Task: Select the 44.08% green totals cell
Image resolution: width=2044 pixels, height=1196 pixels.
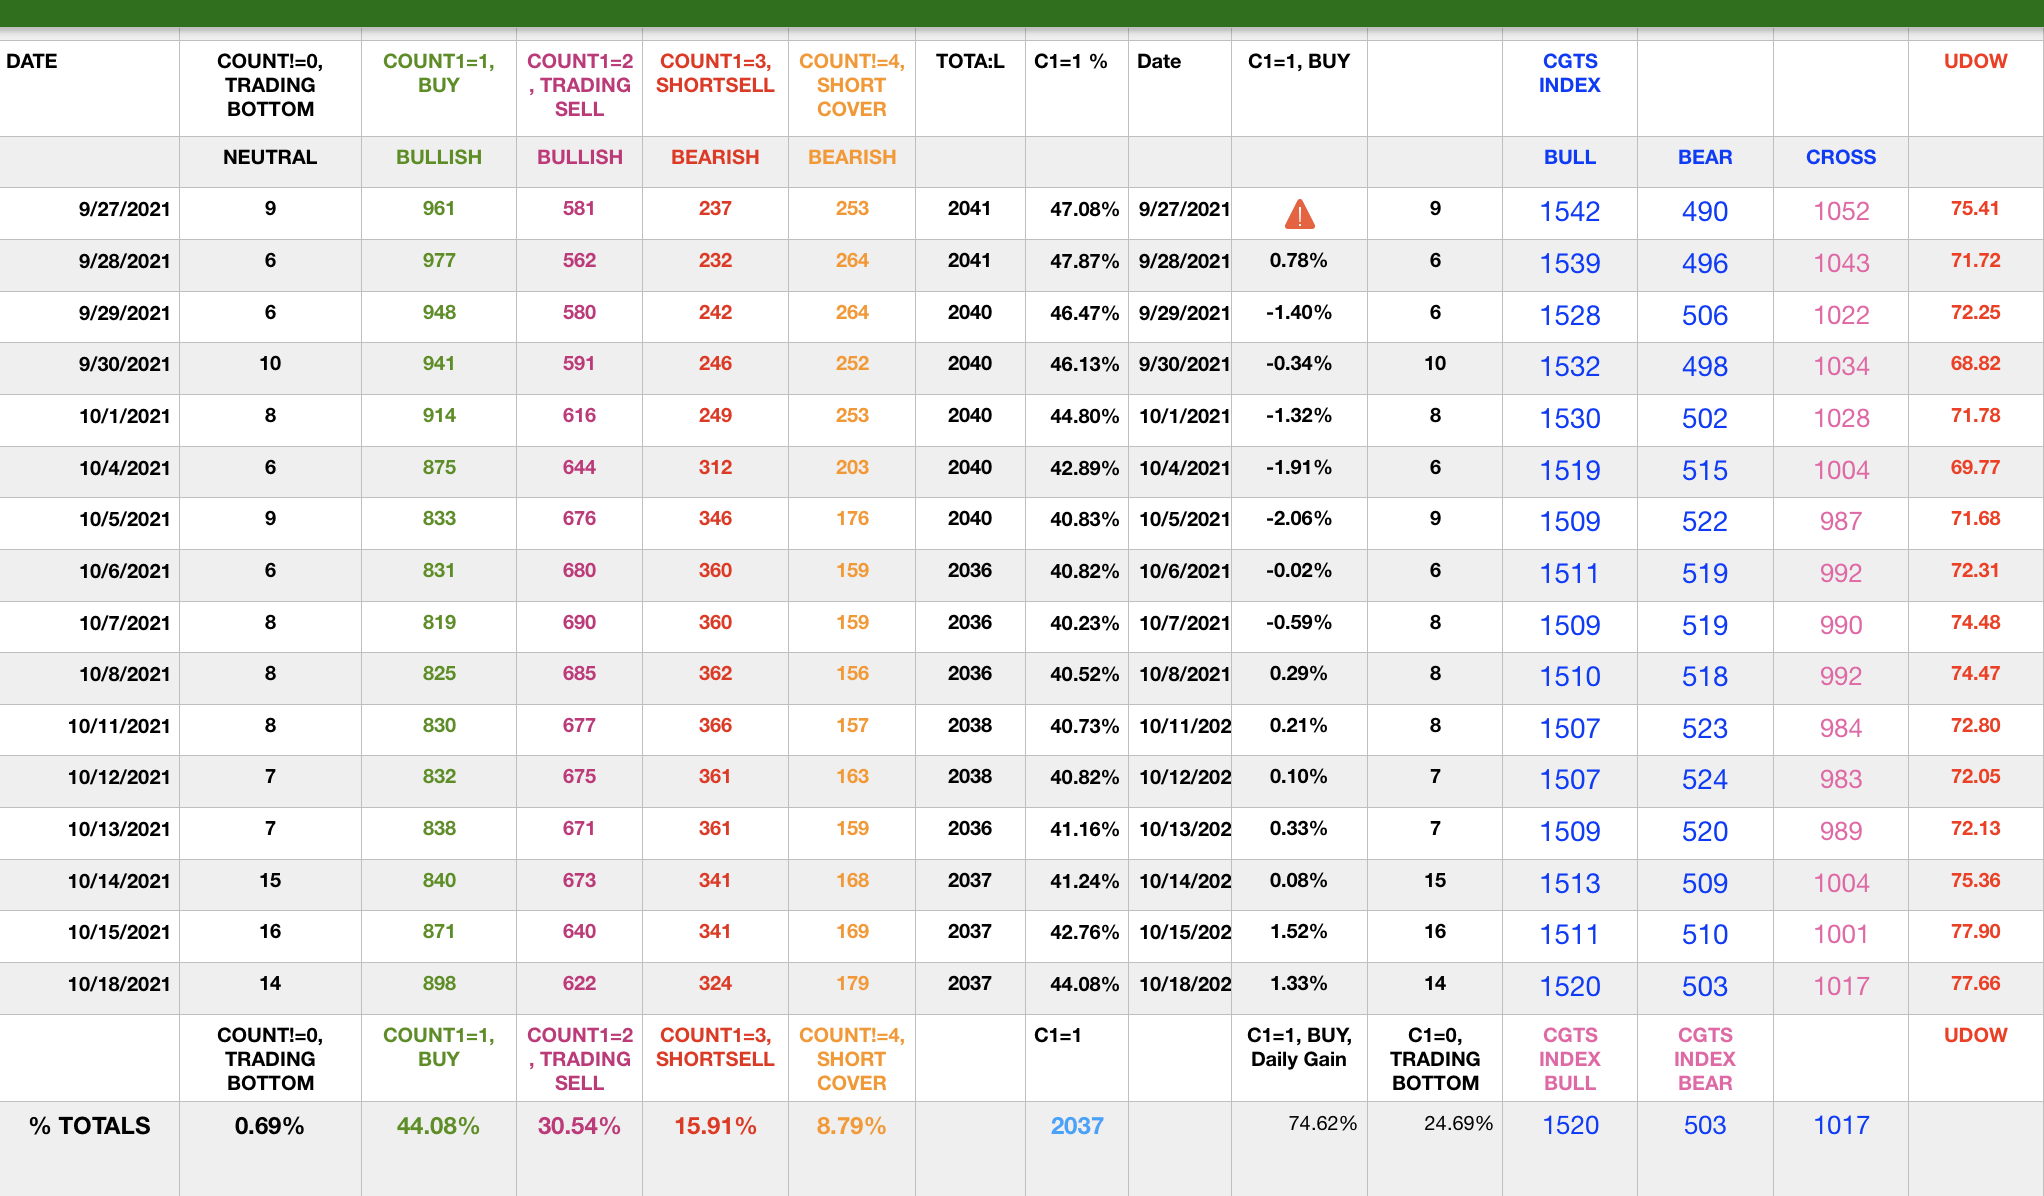Action: coord(438,1126)
